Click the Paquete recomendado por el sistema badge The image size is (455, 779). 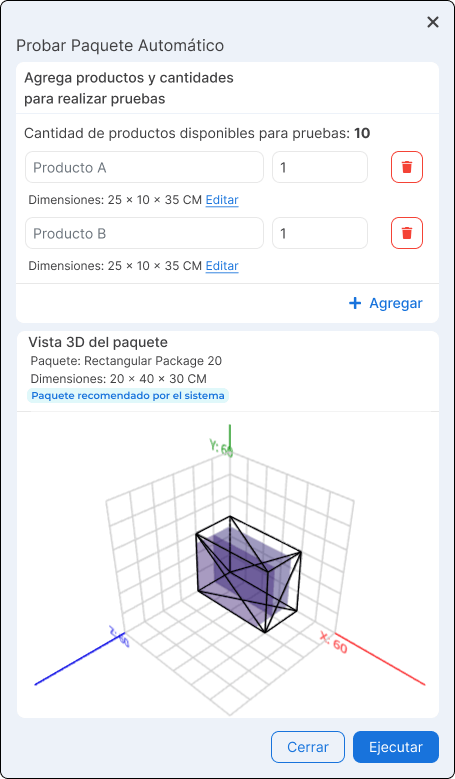coord(128,396)
